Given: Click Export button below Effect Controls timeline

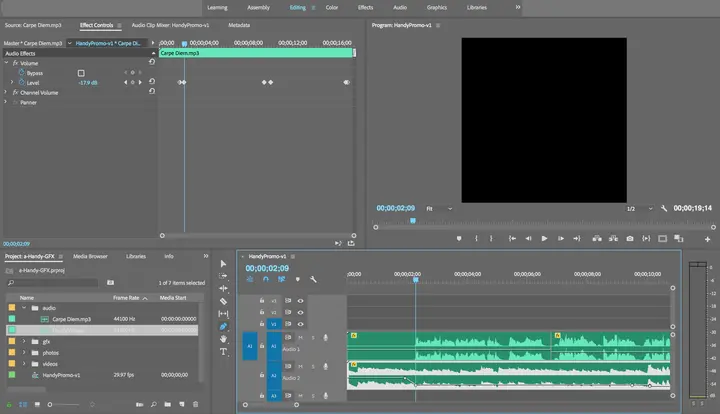Looking at the screenshot, I should [351, 243].
